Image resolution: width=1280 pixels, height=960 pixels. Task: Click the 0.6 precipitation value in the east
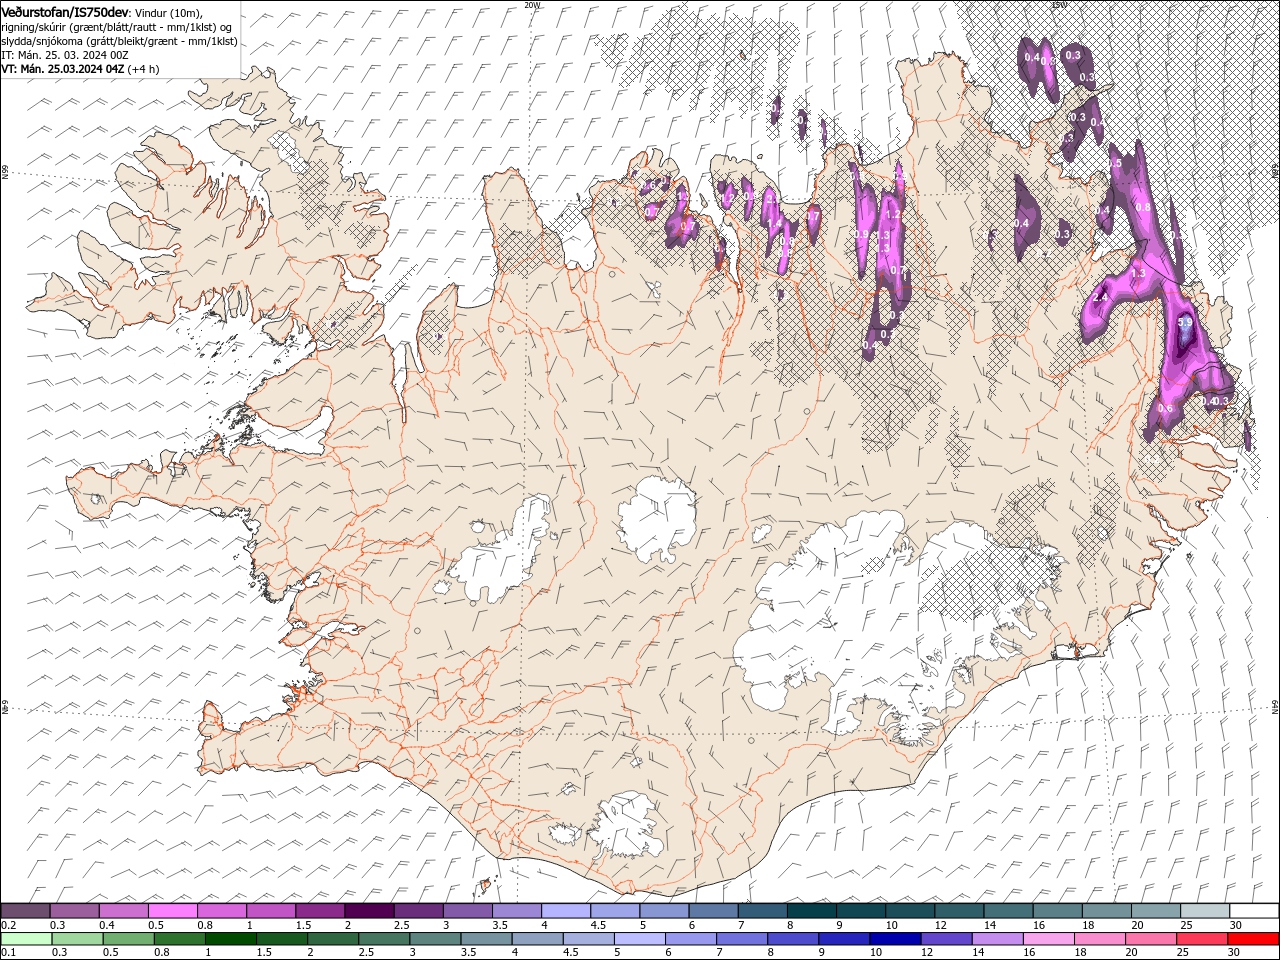[1165, 408]
